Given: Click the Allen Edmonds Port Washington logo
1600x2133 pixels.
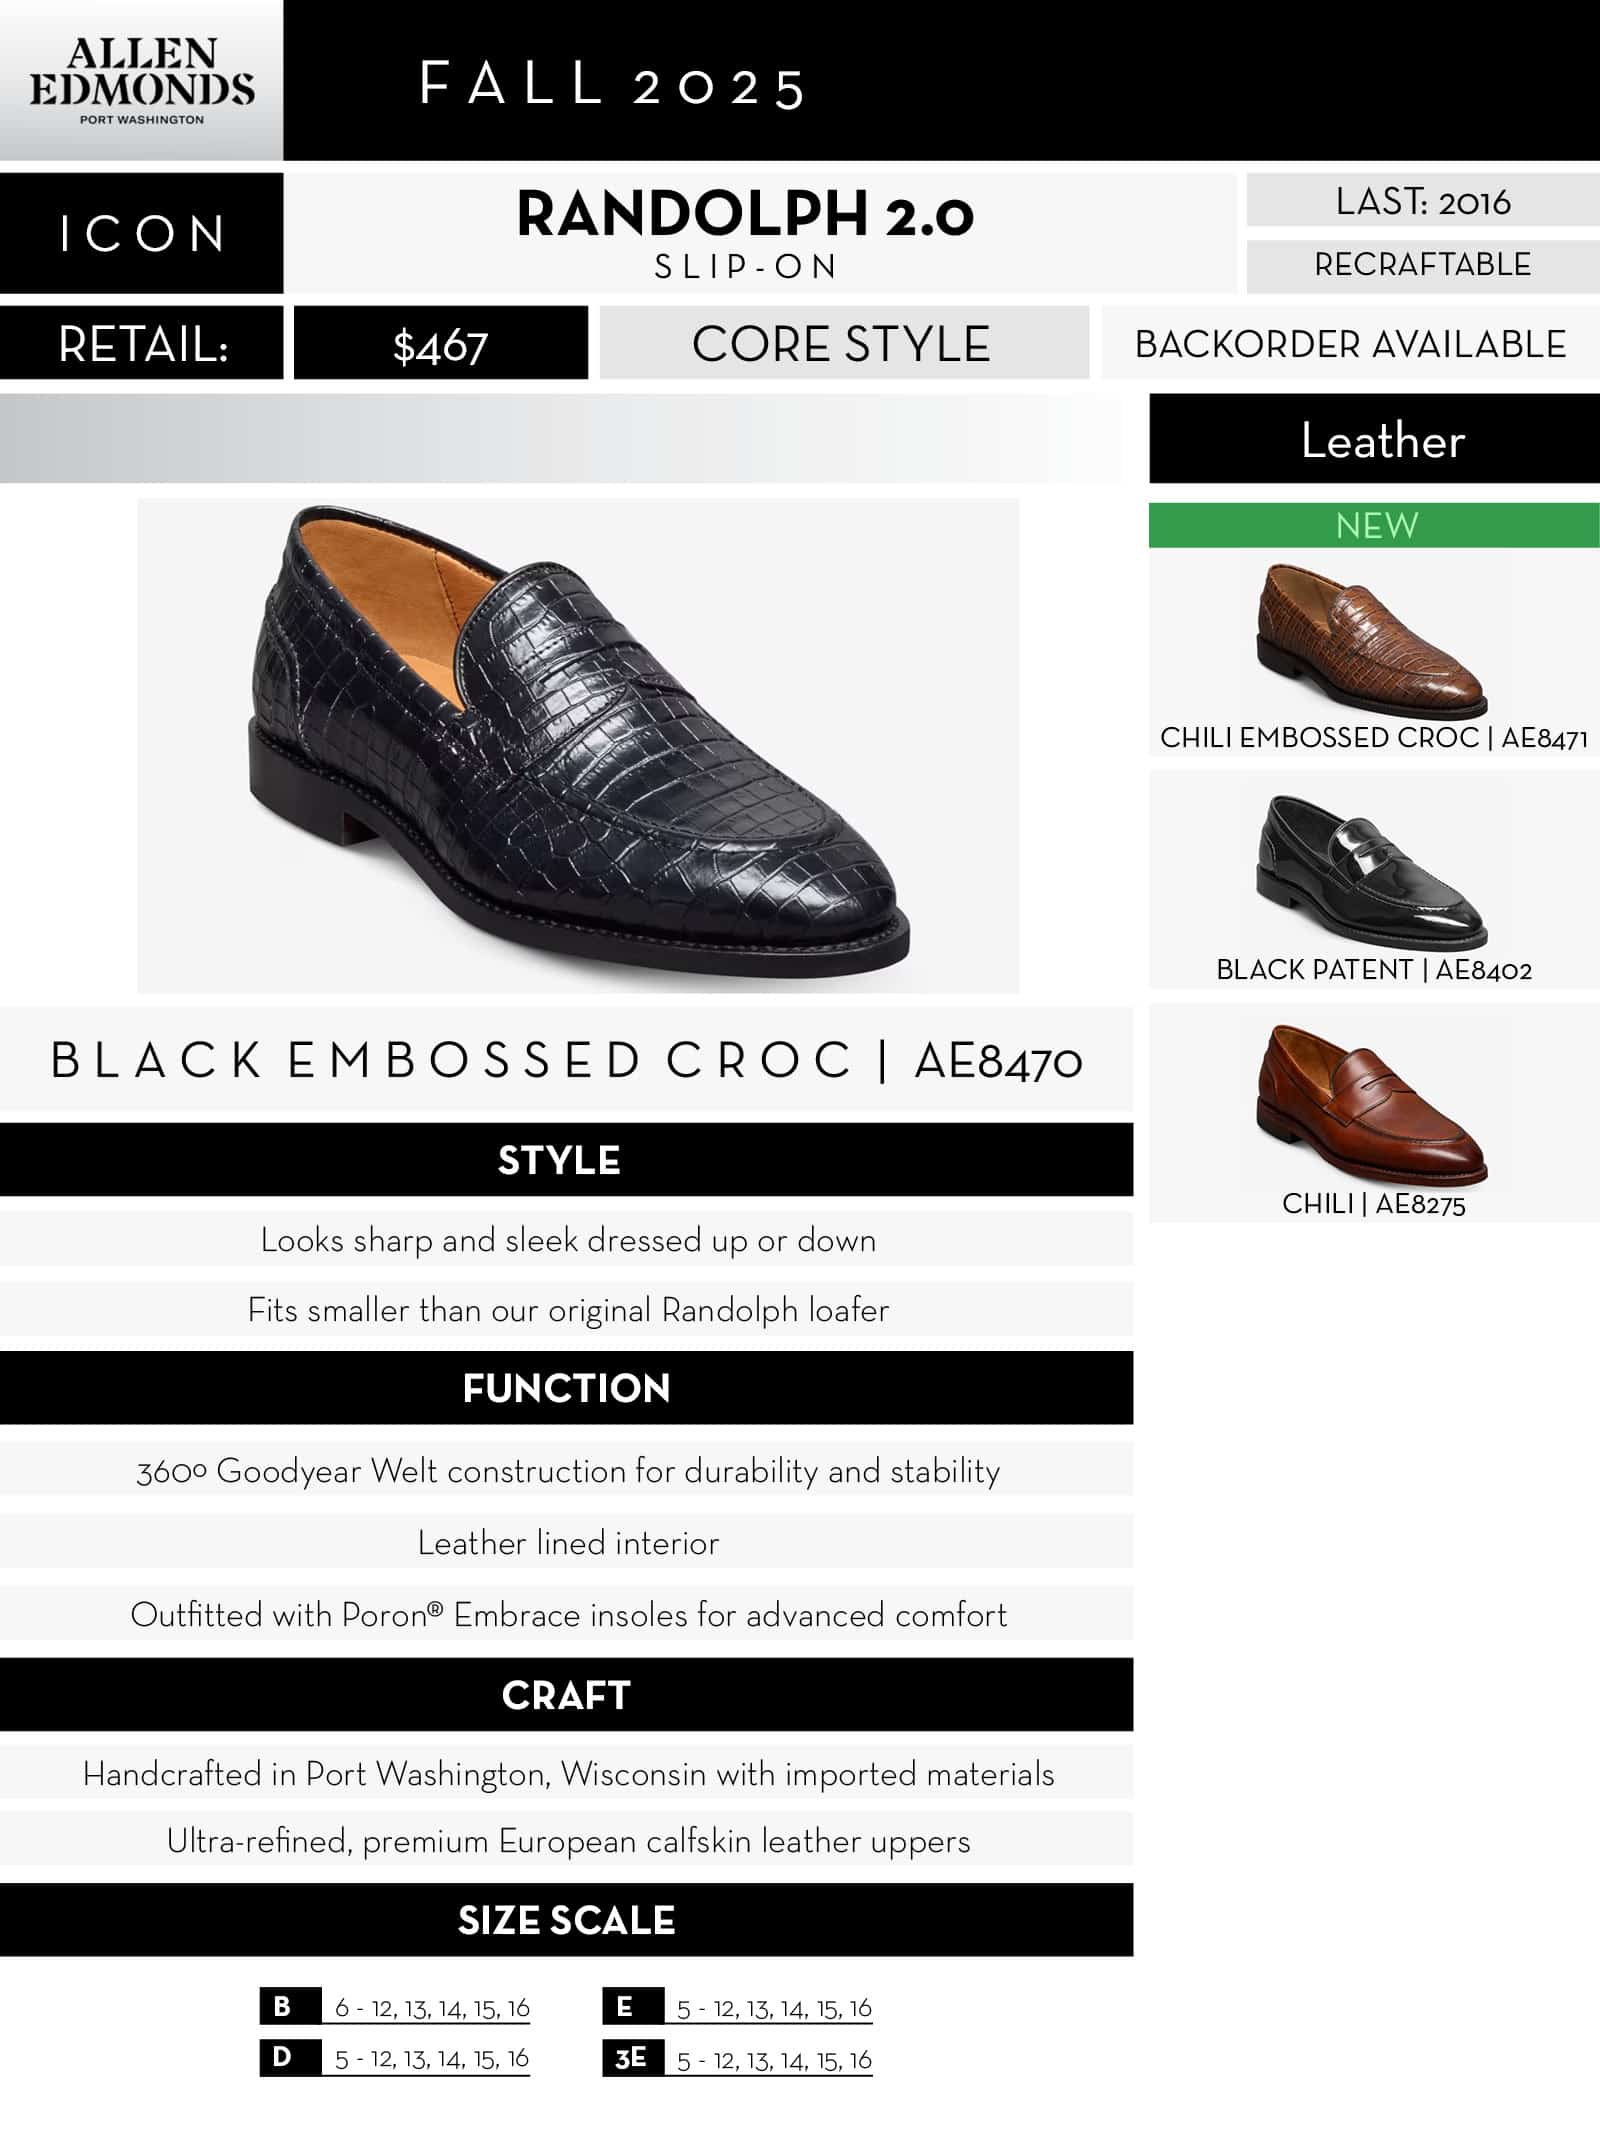Looking at the screenshot, I should (141, 81).
